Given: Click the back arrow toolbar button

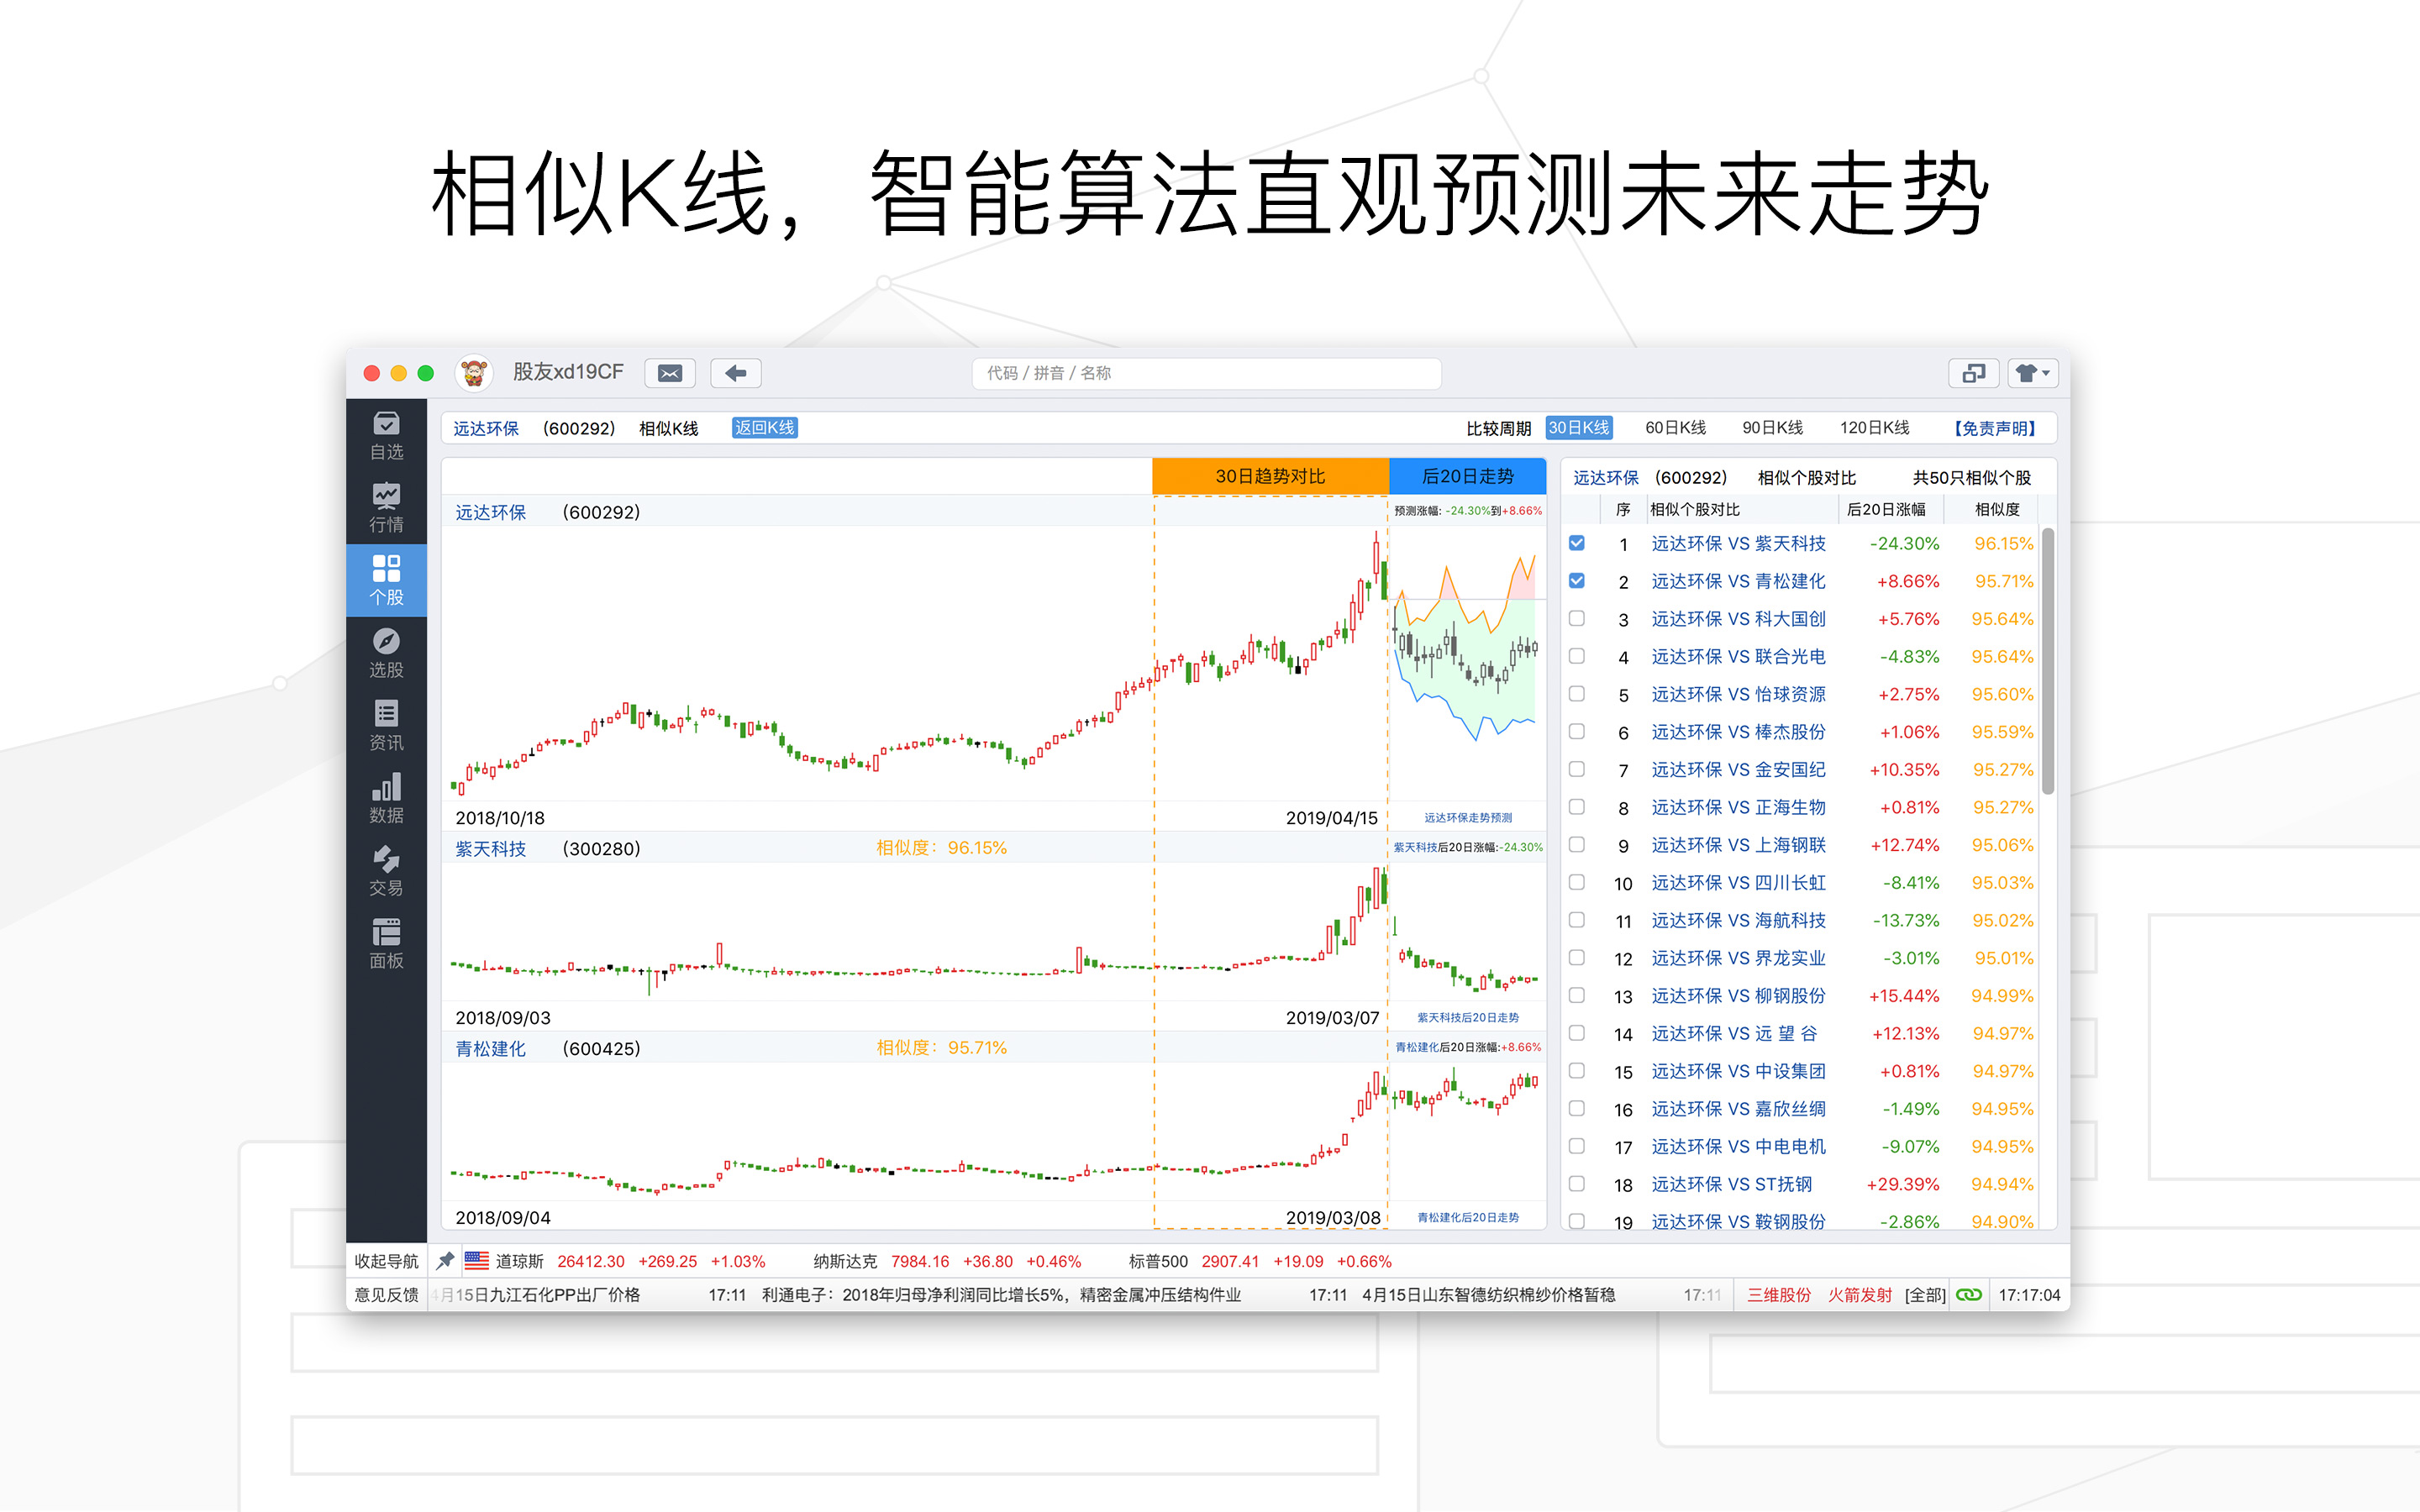Looking at the screenshot, I should (x=736, y=373).
